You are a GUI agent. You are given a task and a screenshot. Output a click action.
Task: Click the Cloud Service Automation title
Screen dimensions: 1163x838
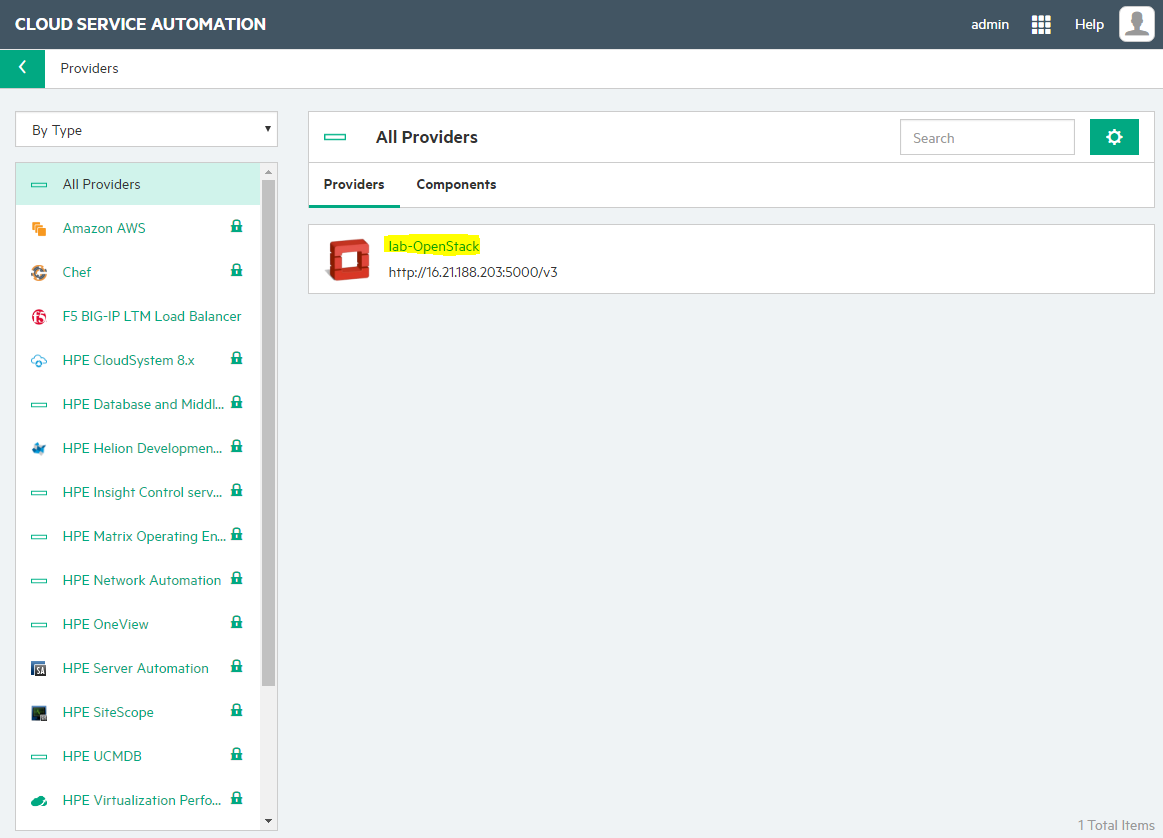click(140, 24)
